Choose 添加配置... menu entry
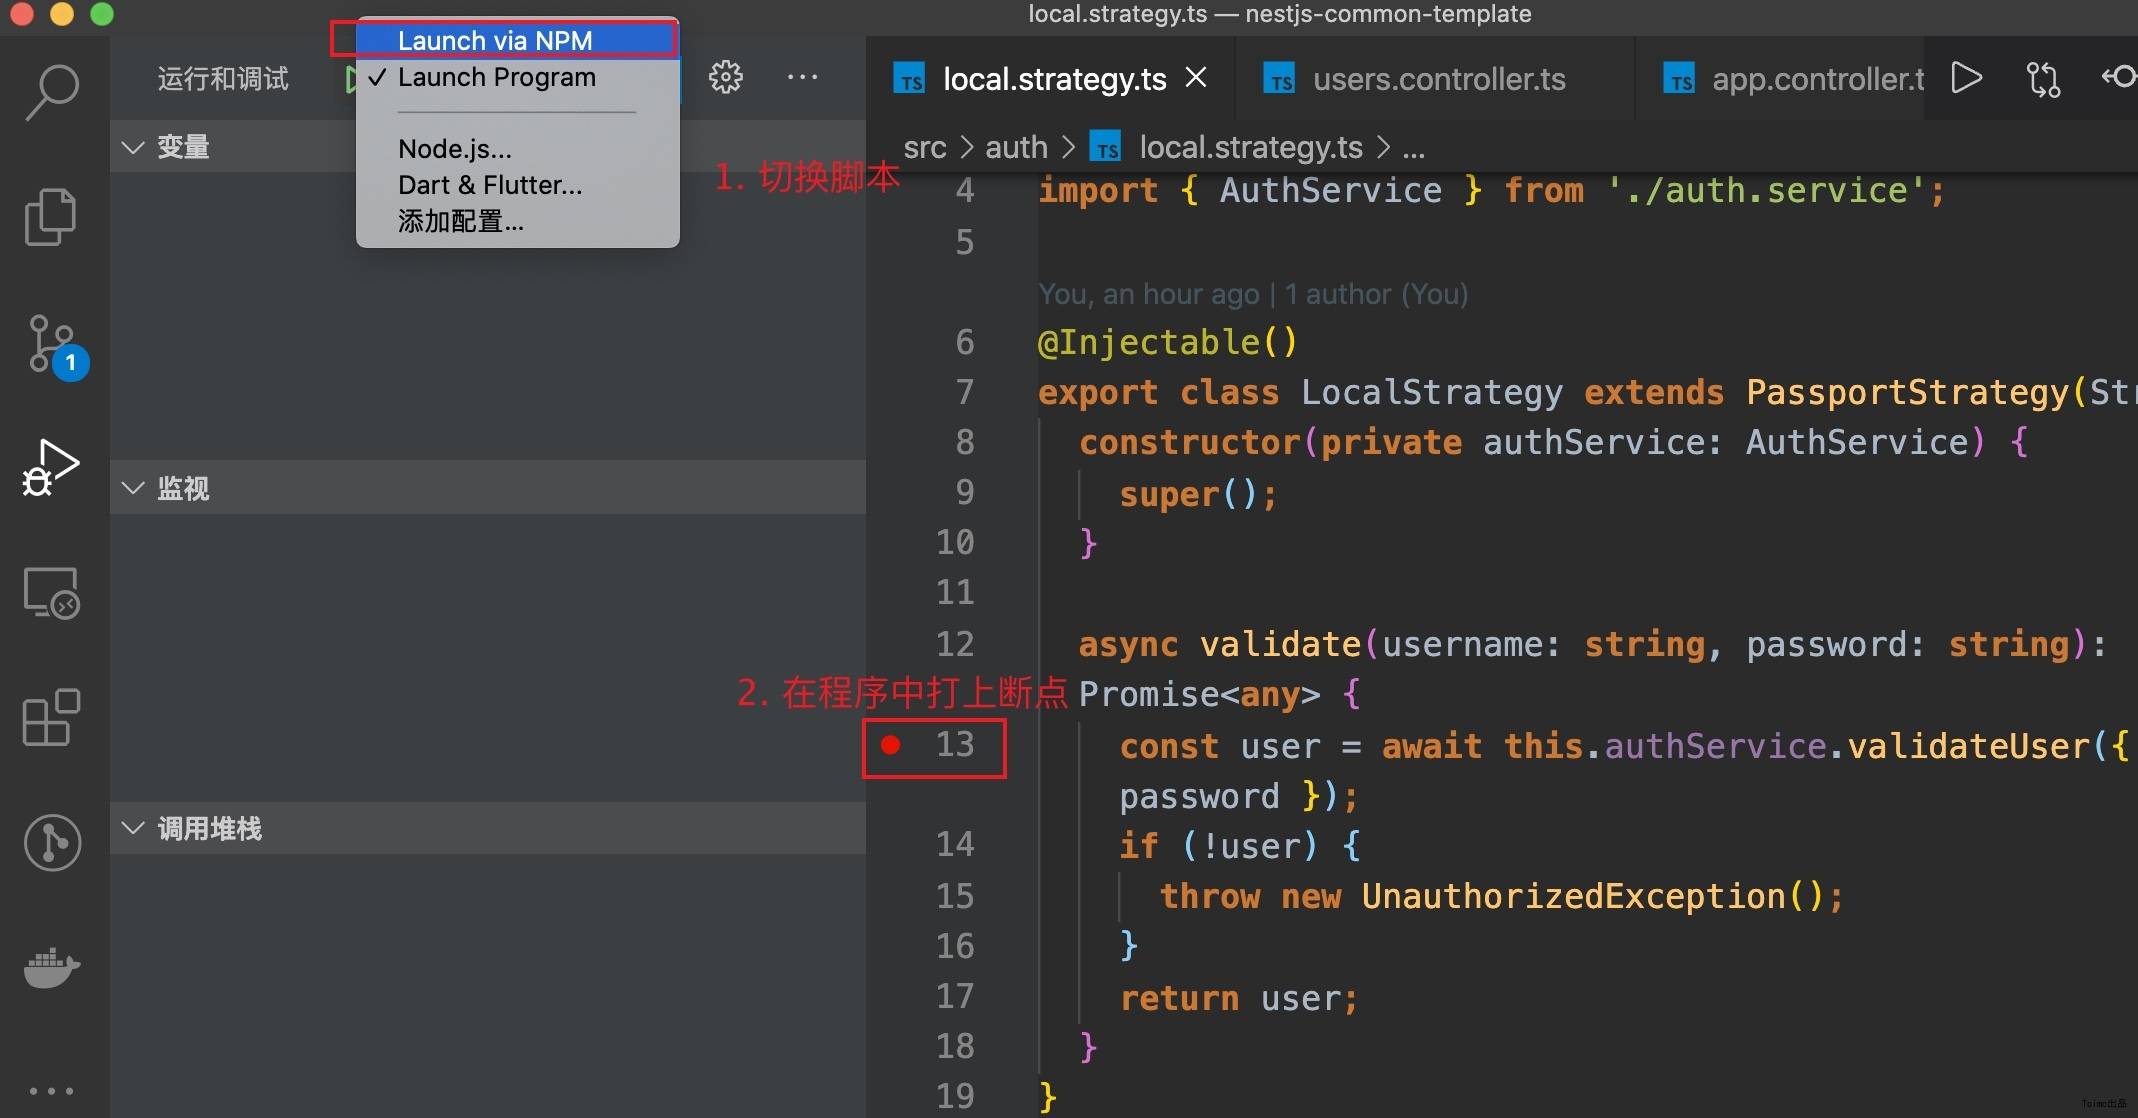This screenshot has width=2138, height=1118. pos(518,221)
